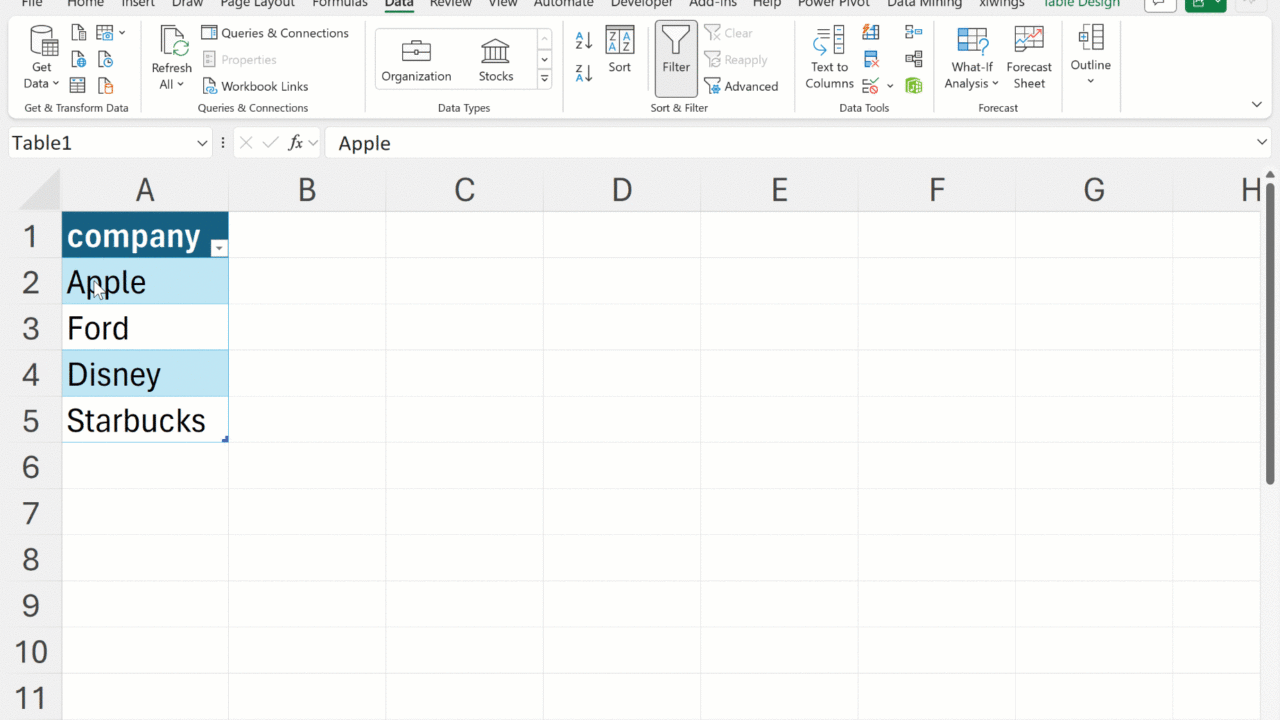Click the Remove Duplicates icon
The image size is (1280, 720).
point(871,60)
